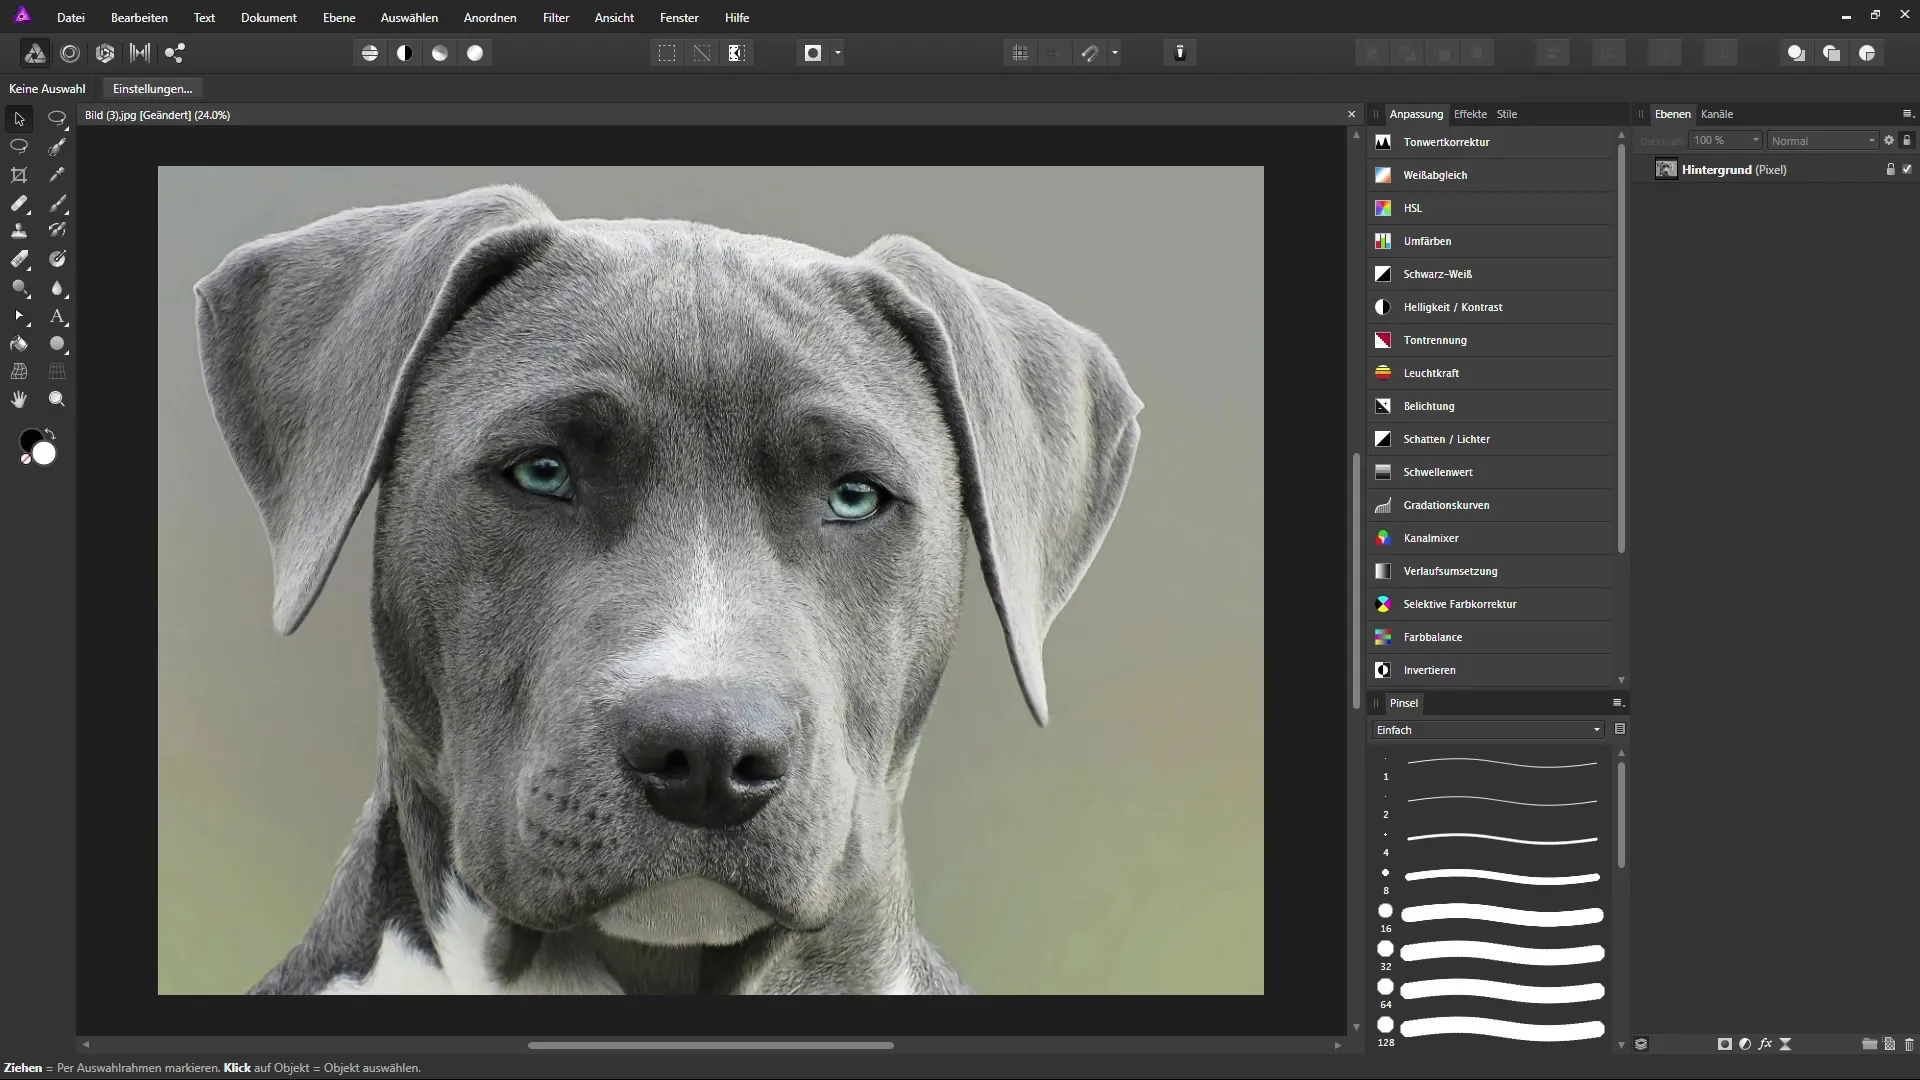
Task: Switch to the Kanäle tab
Action: (x=1717, y=114)
